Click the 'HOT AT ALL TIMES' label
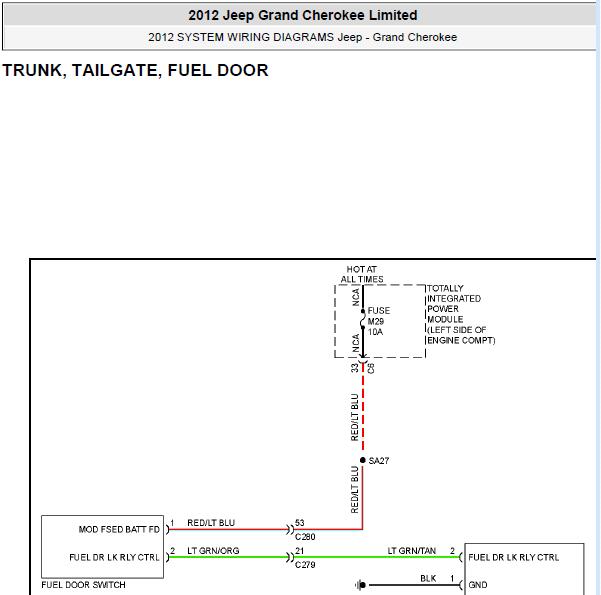The width and height of the screenshot is (601, 595). pyautogui.click(x=362, y=274)
